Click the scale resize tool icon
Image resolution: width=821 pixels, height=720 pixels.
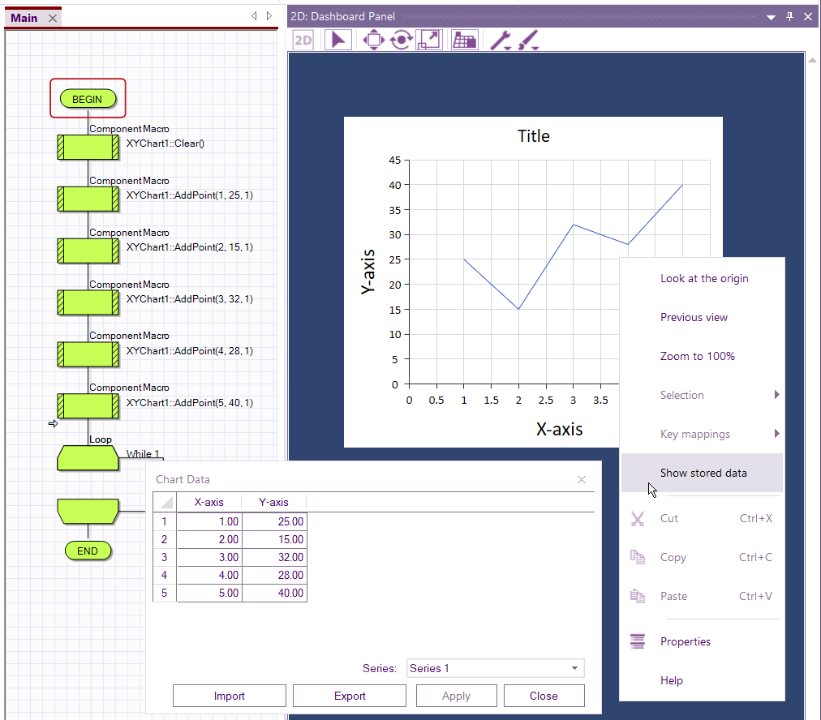[429, 40]
